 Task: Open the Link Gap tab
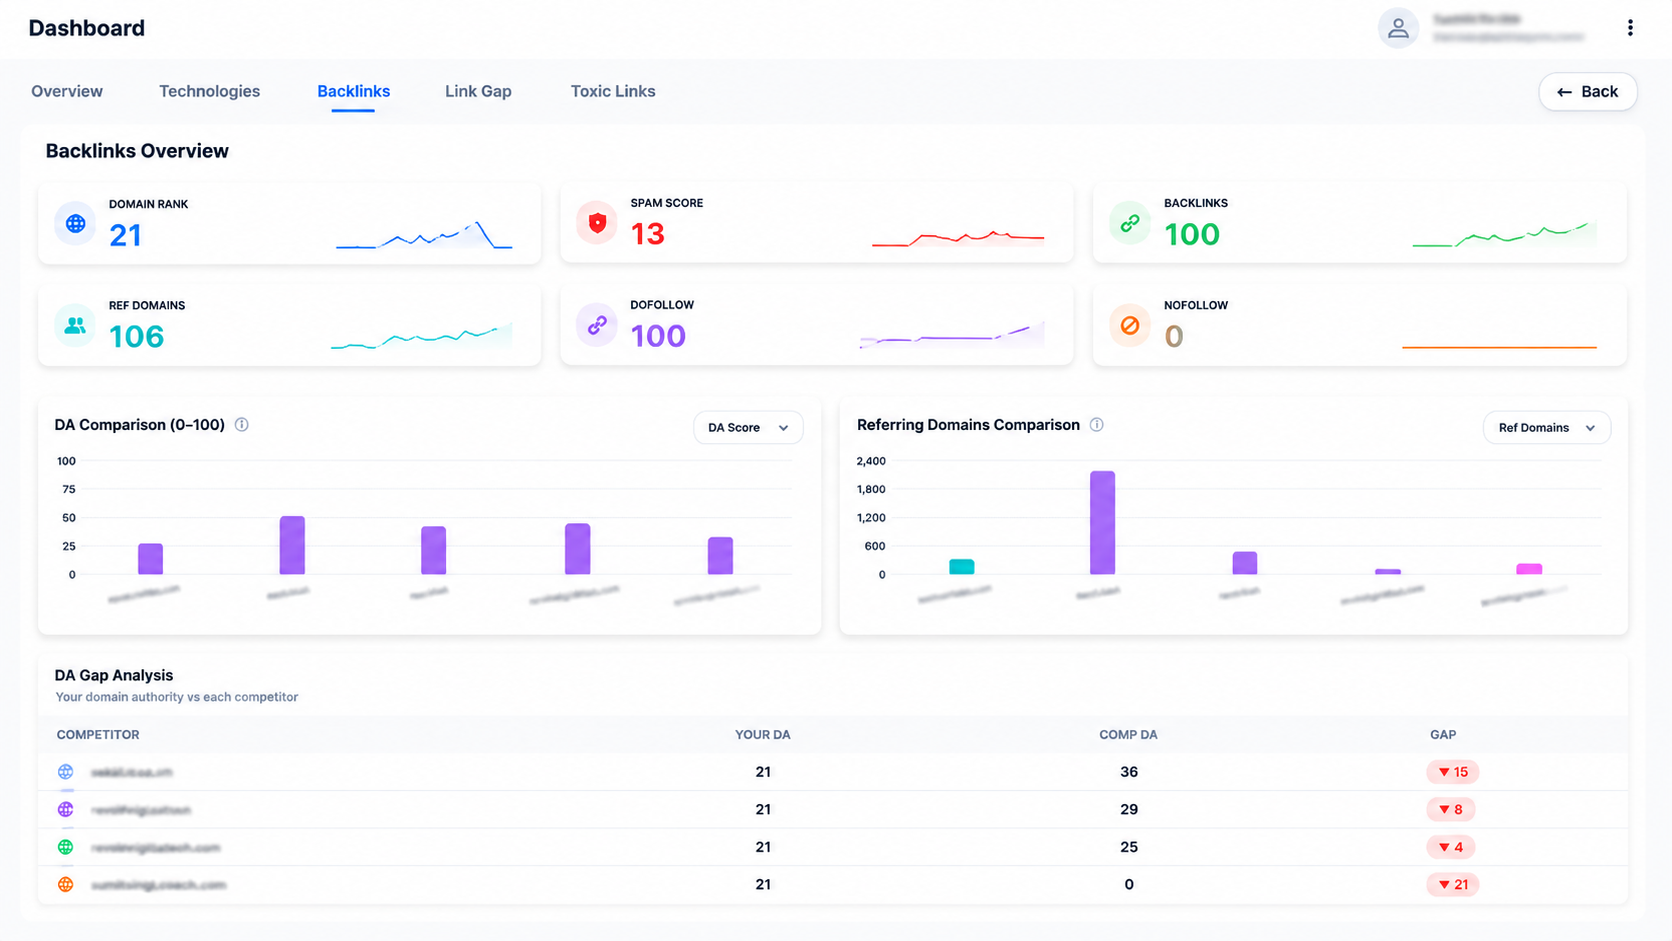pos(478,91)
